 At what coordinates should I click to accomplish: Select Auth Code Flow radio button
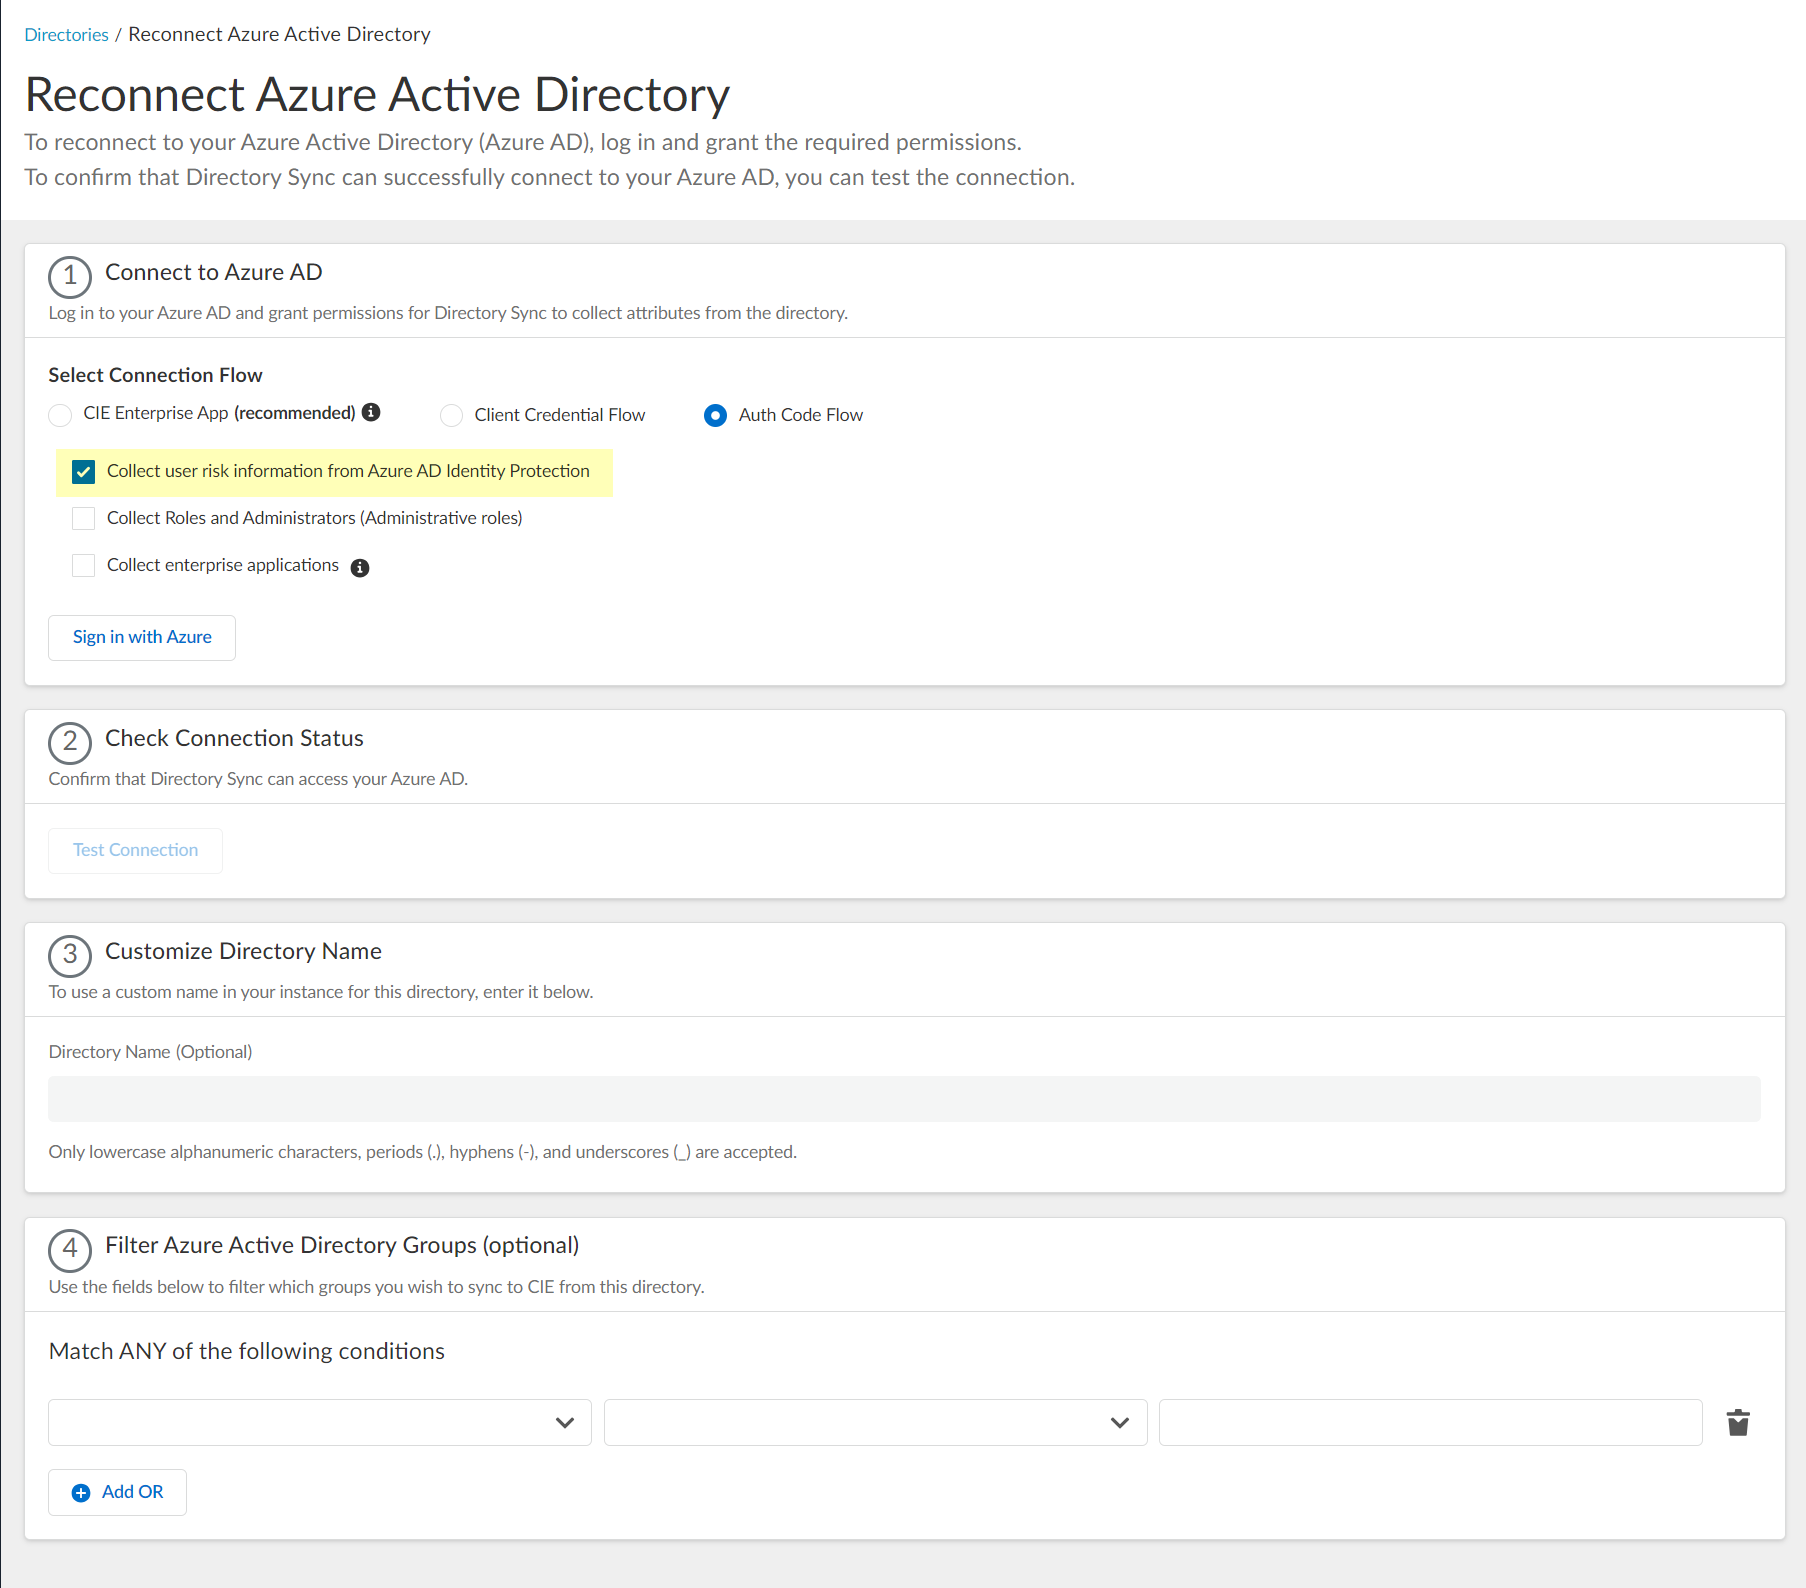715,415
